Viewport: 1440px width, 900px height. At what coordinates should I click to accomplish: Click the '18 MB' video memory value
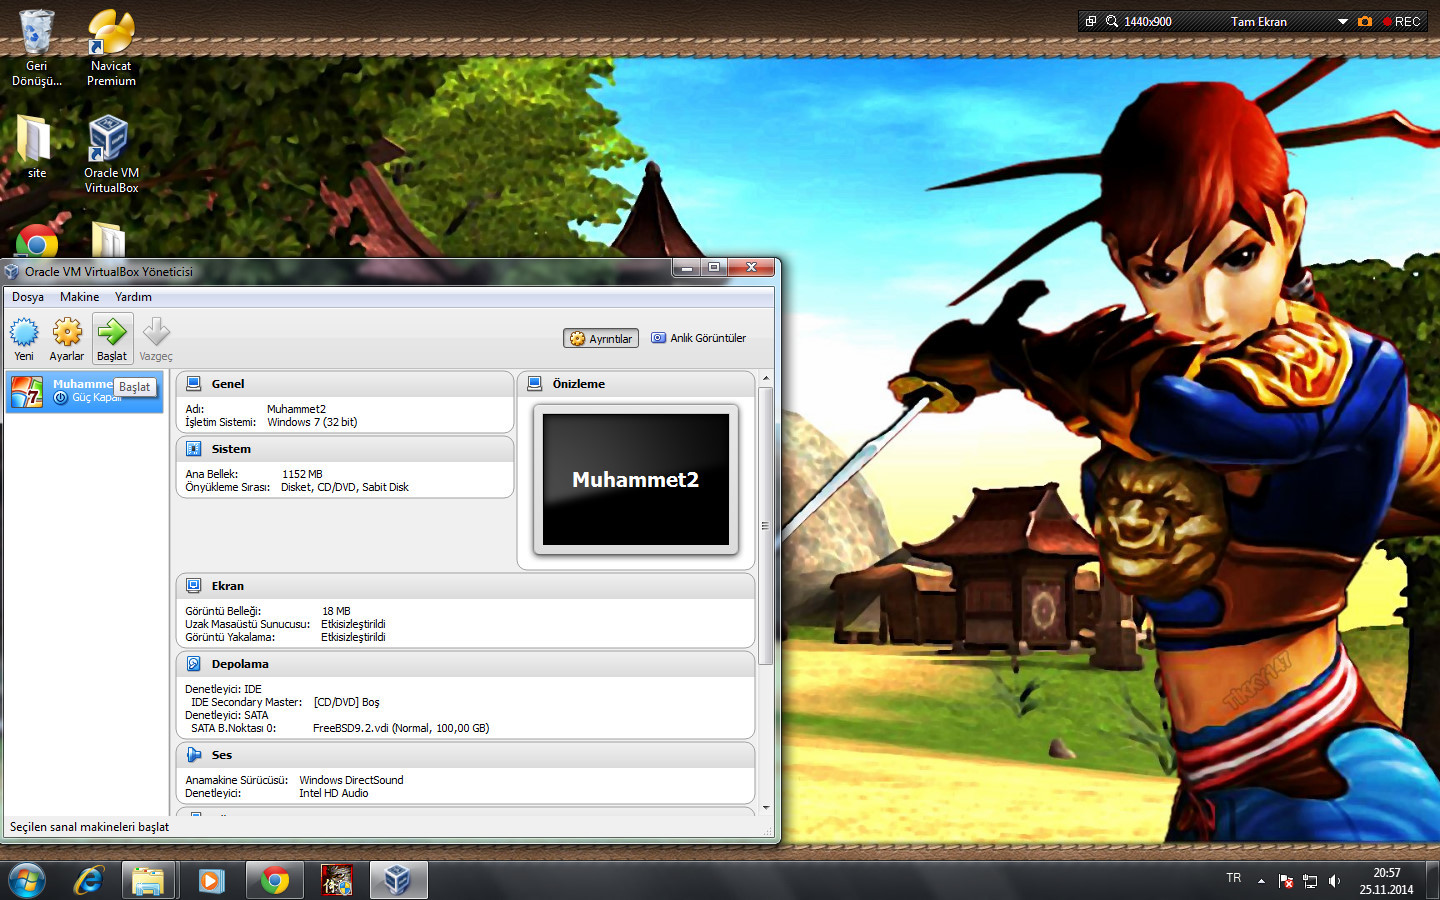(x=336, y=611)
